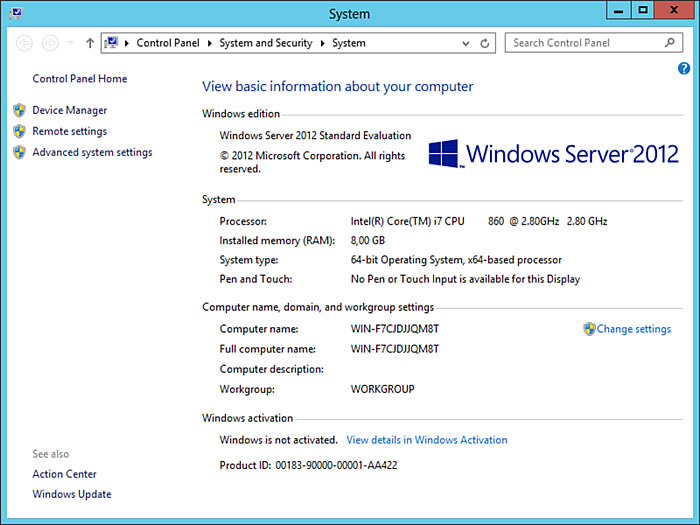Open Remote settings

point(70,131)
